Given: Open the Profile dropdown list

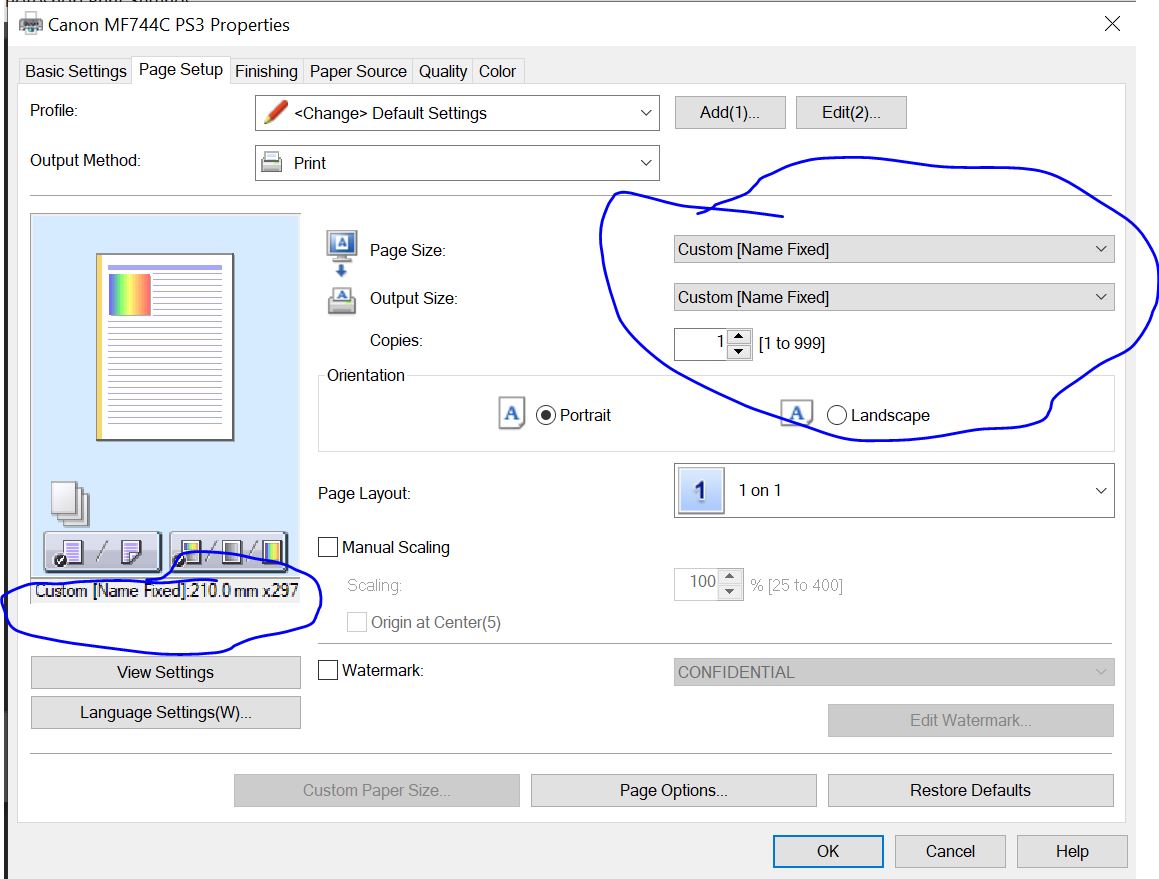Looking at the screenshot, I should pos(457,113).
